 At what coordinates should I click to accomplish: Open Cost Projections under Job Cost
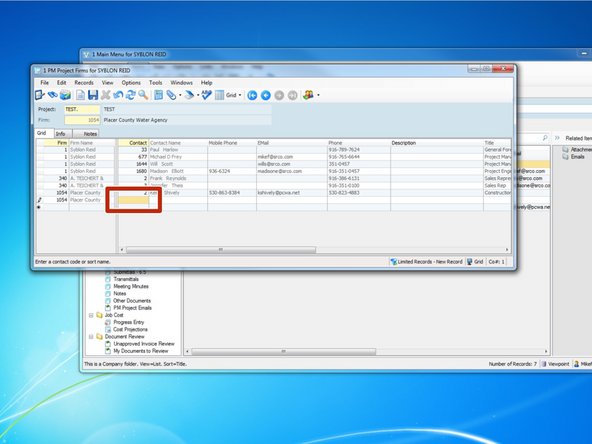click(130, 329)
